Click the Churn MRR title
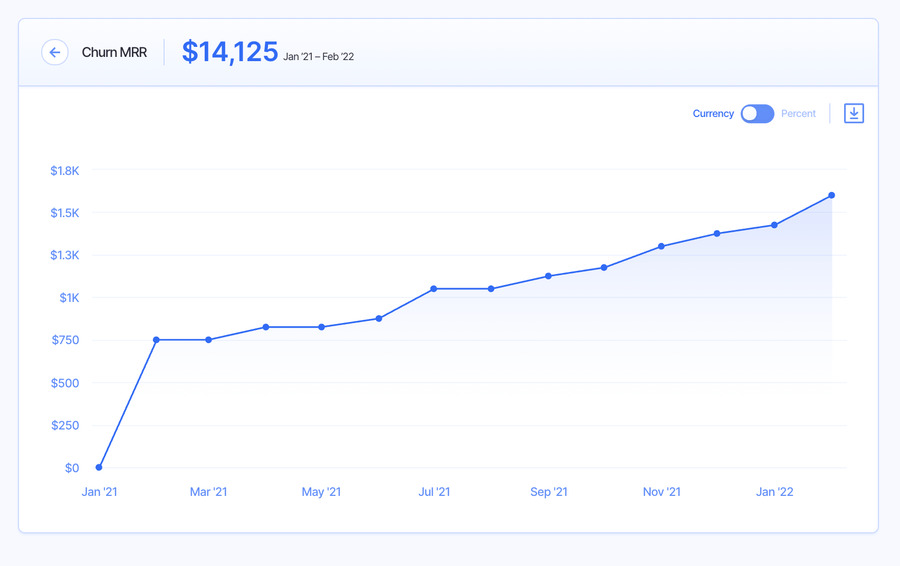Screen dimensions: 900x566 (x=114, y=52)
